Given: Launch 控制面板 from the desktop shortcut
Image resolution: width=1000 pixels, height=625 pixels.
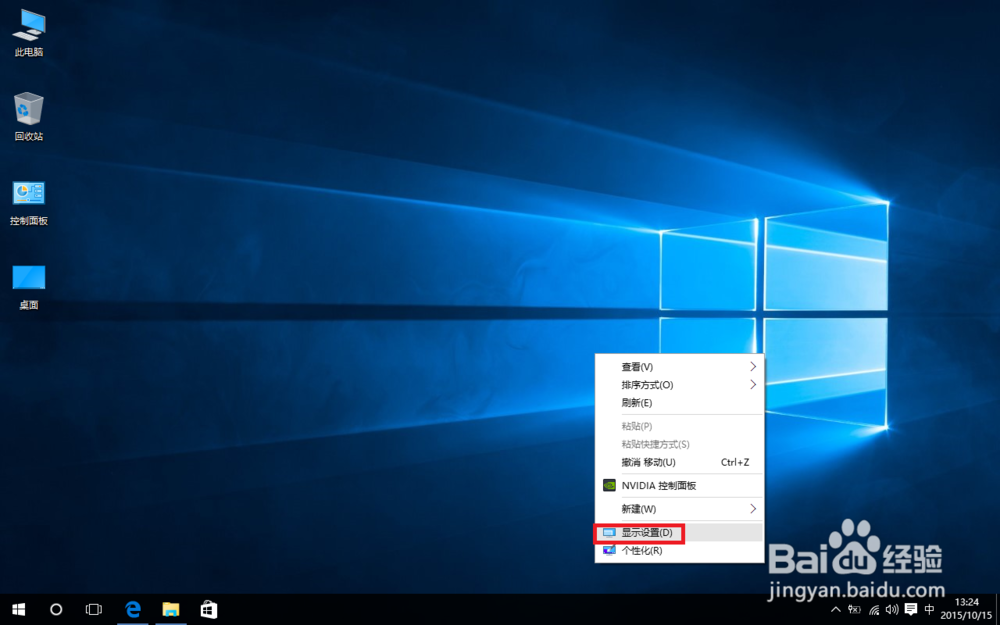Looking at the screenshot, I should coord(27,193).
